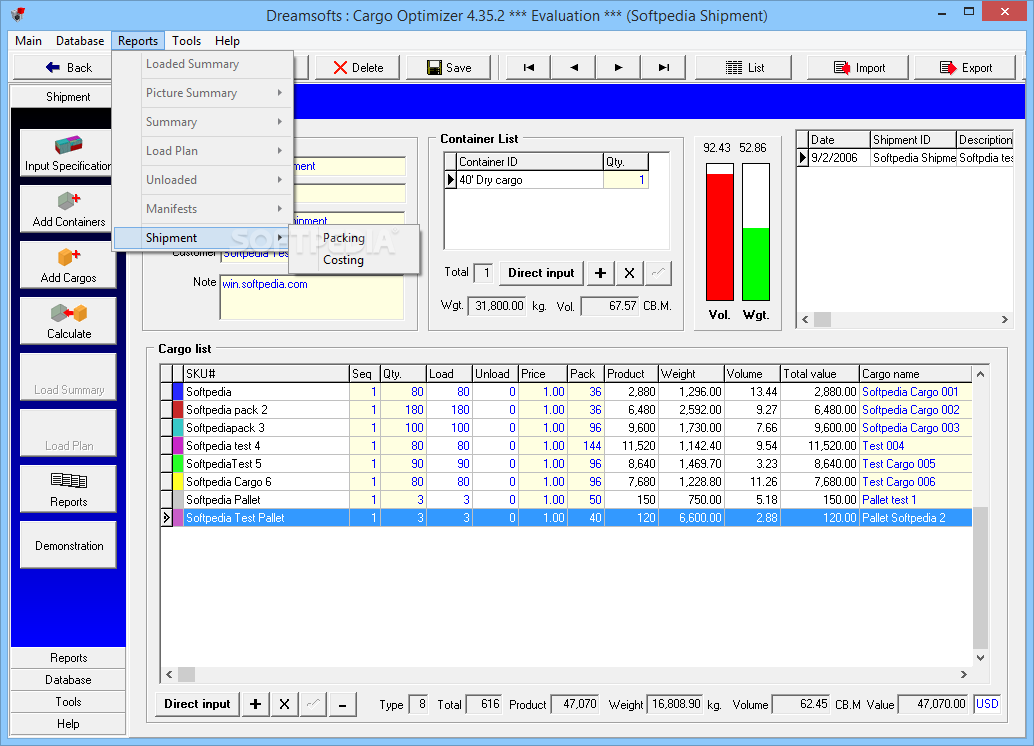This screenshot has width=1034, height=746.
Task: Open Reports section at sidebar bottom
Action: pos(68,658)
